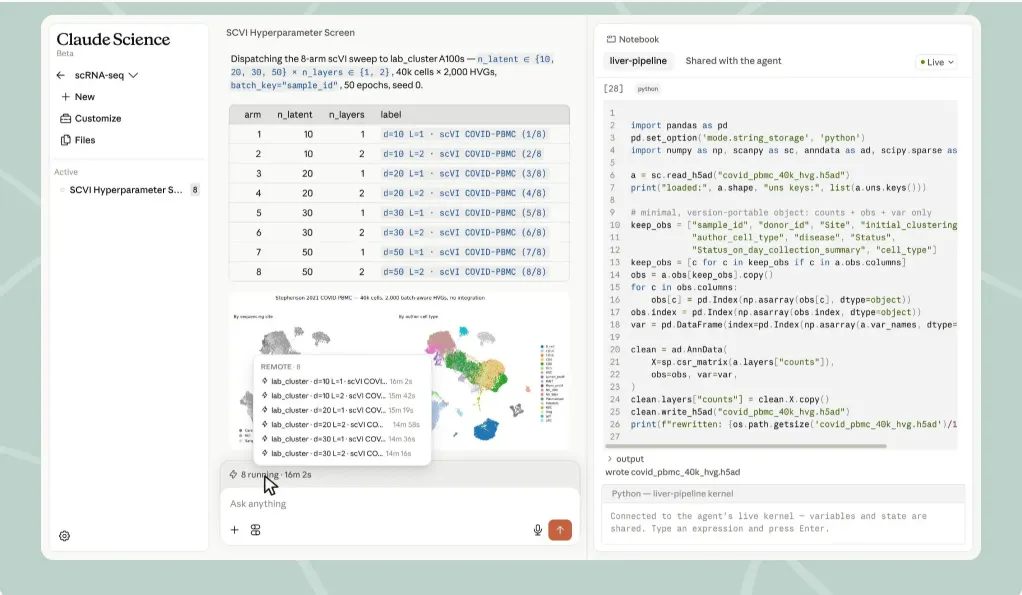Click the cell number [28] marker
Screen dimensions: 1022x595
click(x=613, y=89)
